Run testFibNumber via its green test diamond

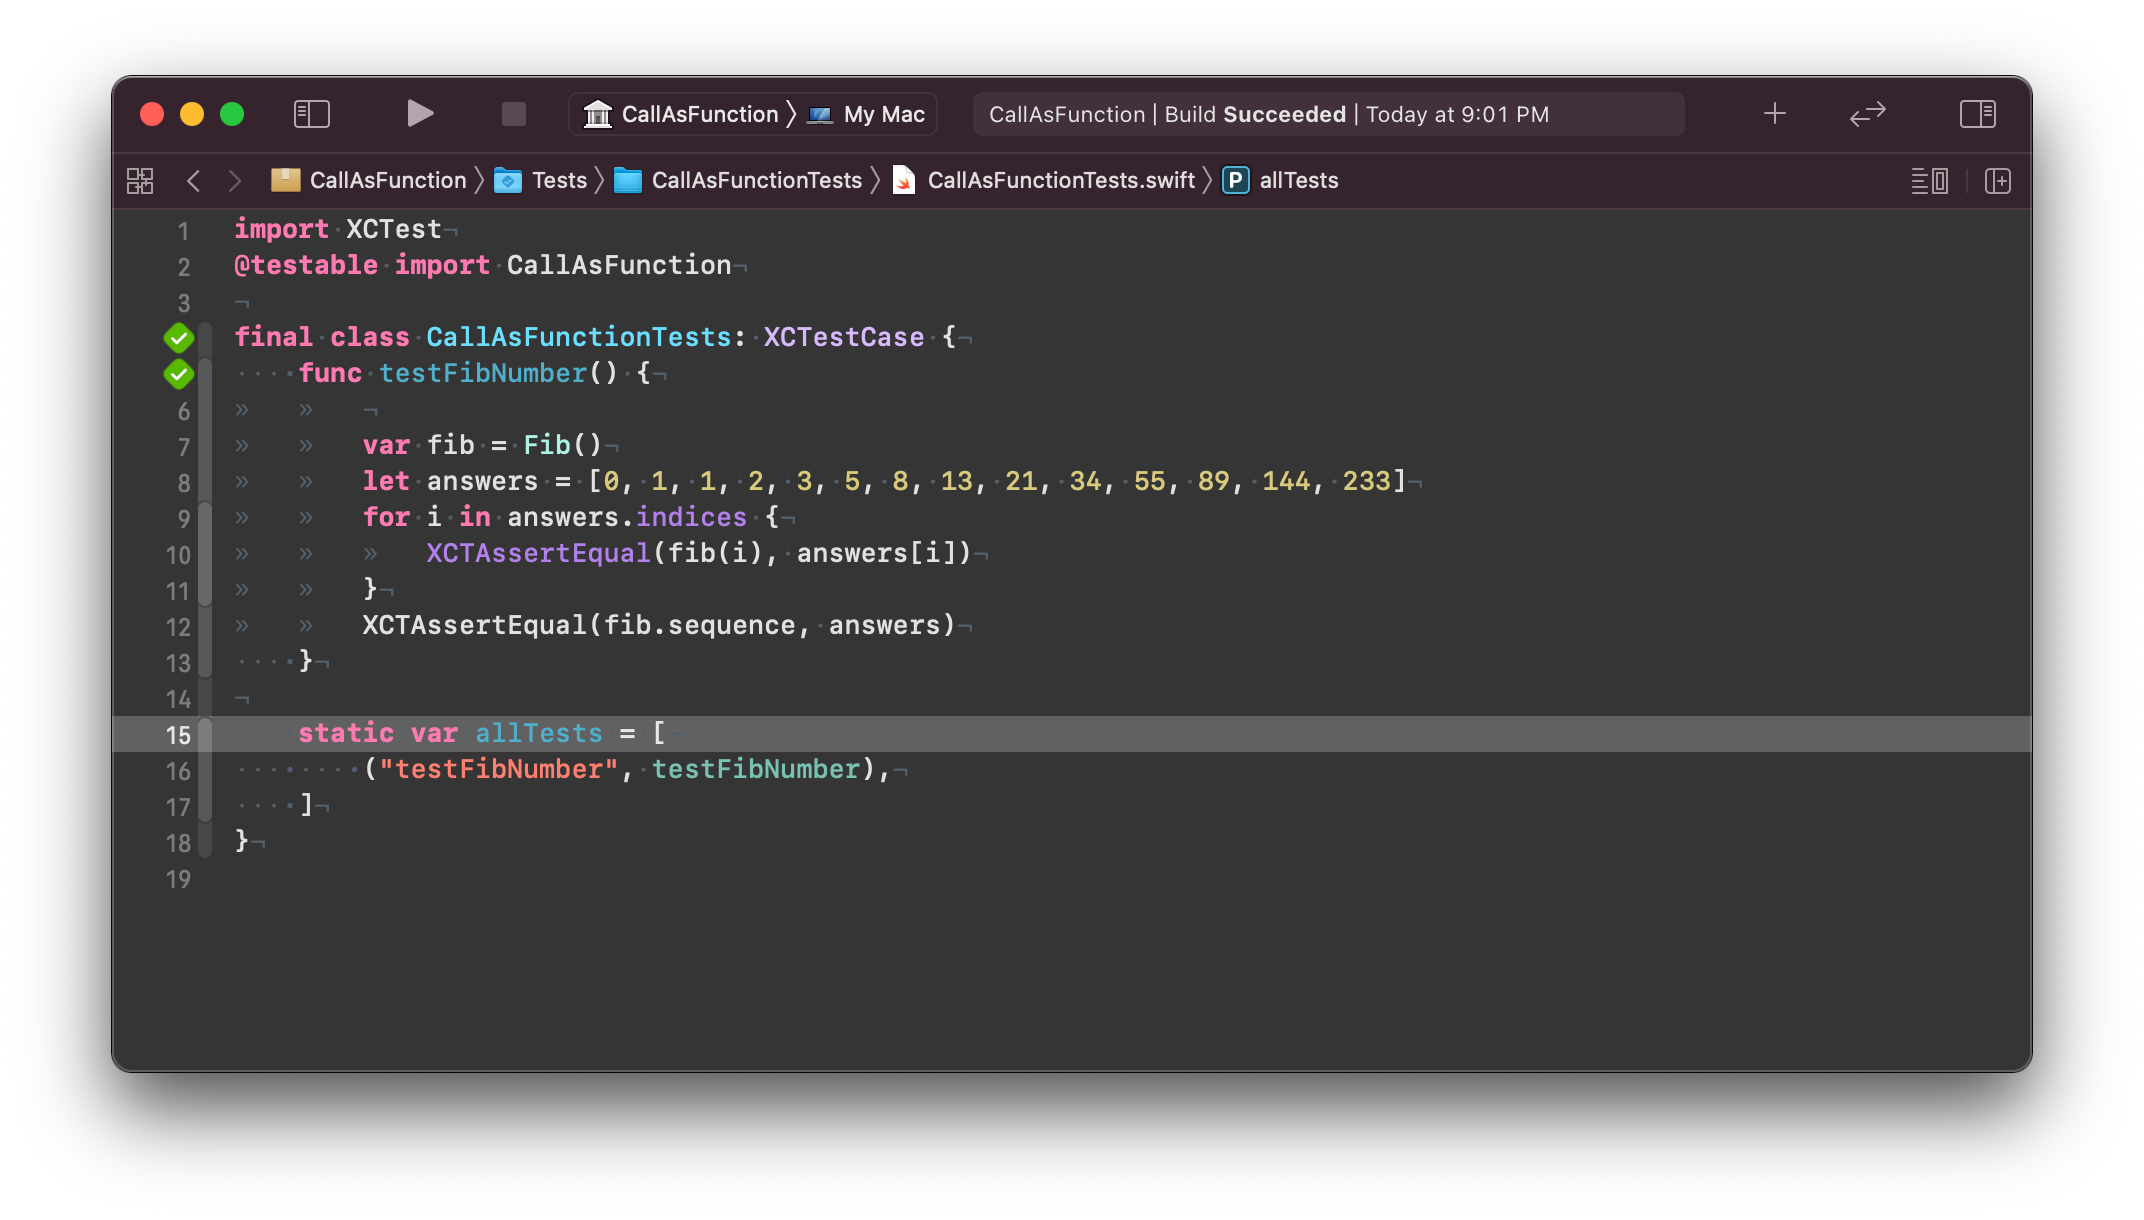coord(178,373)
